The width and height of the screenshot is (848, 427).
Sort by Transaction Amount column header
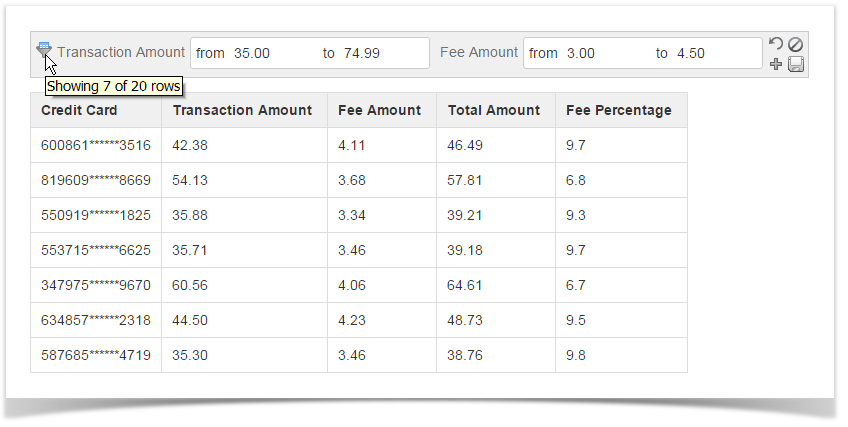coord(242,110)
